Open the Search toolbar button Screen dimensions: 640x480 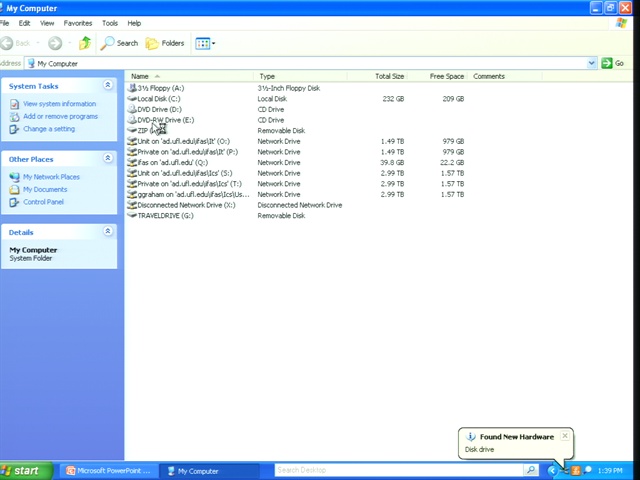click(119, 43)
